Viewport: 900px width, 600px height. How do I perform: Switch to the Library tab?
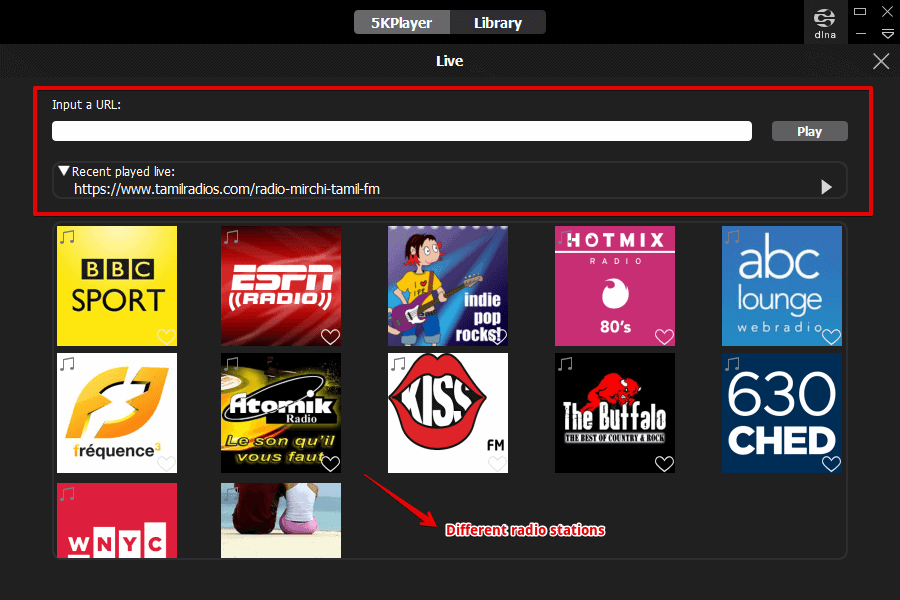498,23
